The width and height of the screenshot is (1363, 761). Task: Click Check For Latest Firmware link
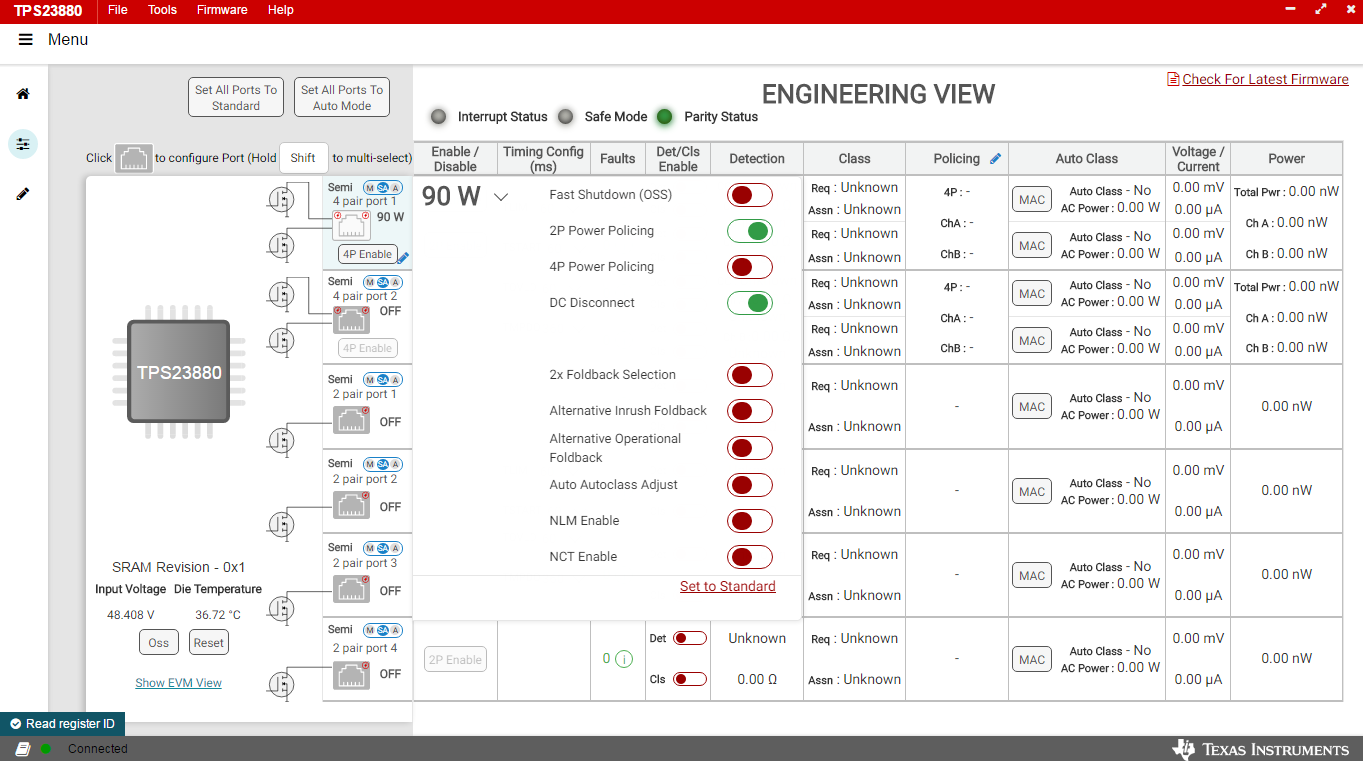click(x=1265, y=80)
